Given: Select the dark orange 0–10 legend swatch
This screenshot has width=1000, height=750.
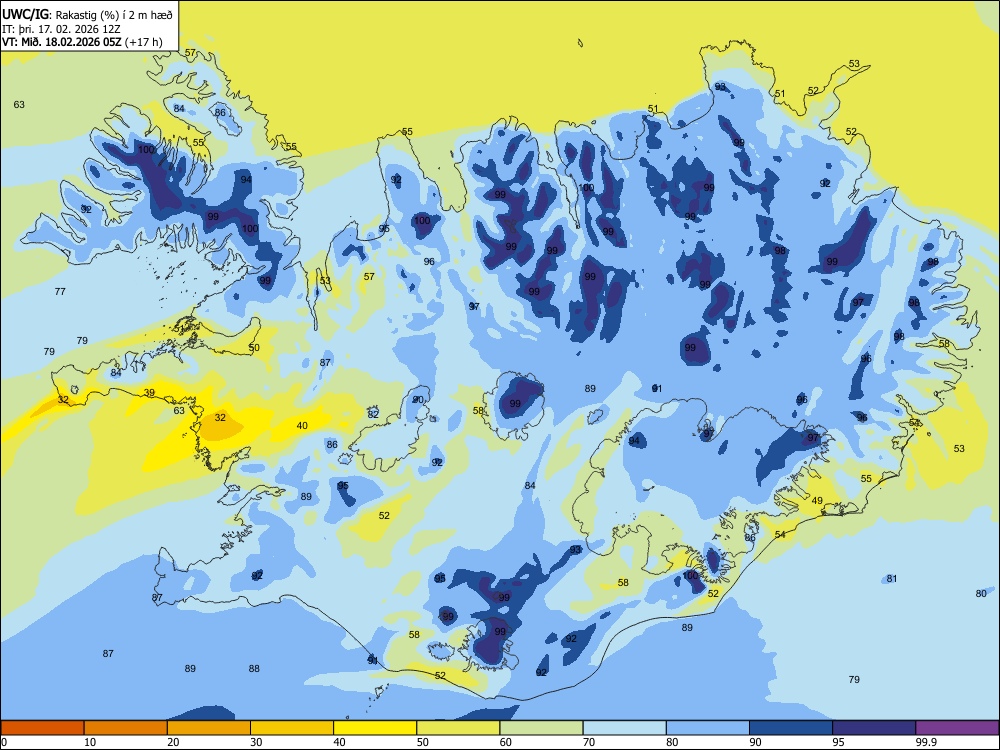Looking at the screenshot, I should (x=42, y=728).
